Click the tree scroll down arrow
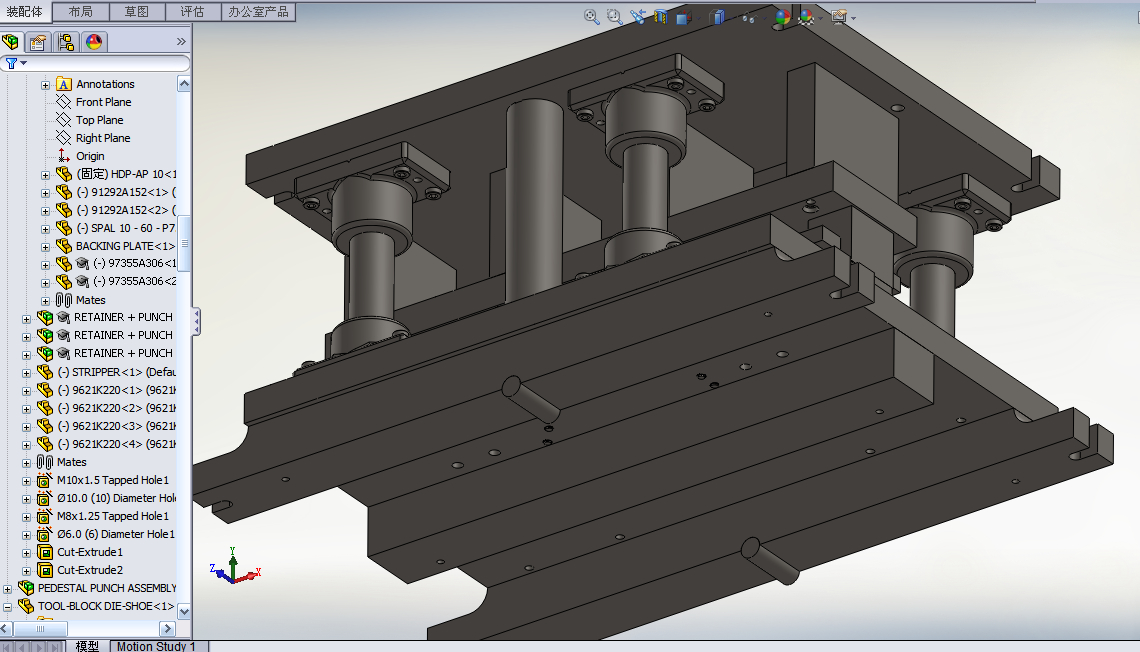1140x652 pixels. click(184, 611)
